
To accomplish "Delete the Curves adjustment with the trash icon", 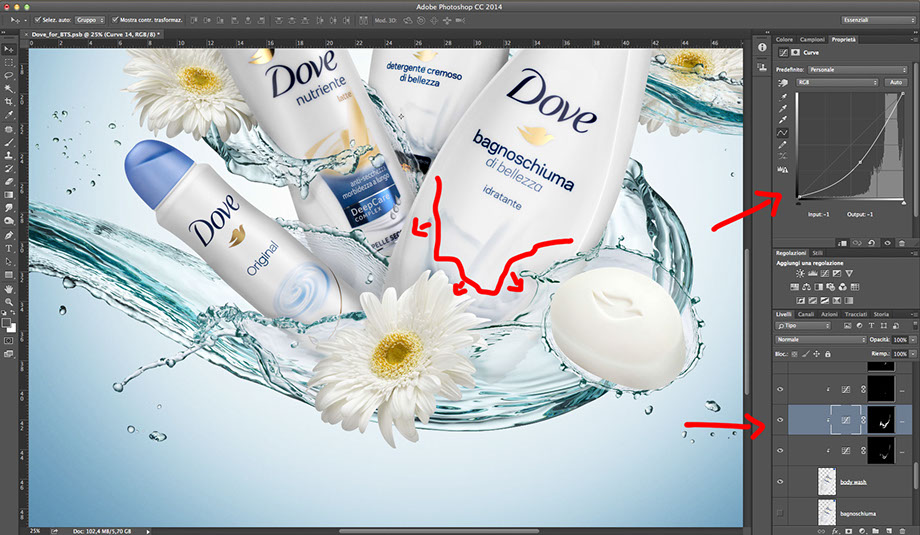I will click(902, 243).
